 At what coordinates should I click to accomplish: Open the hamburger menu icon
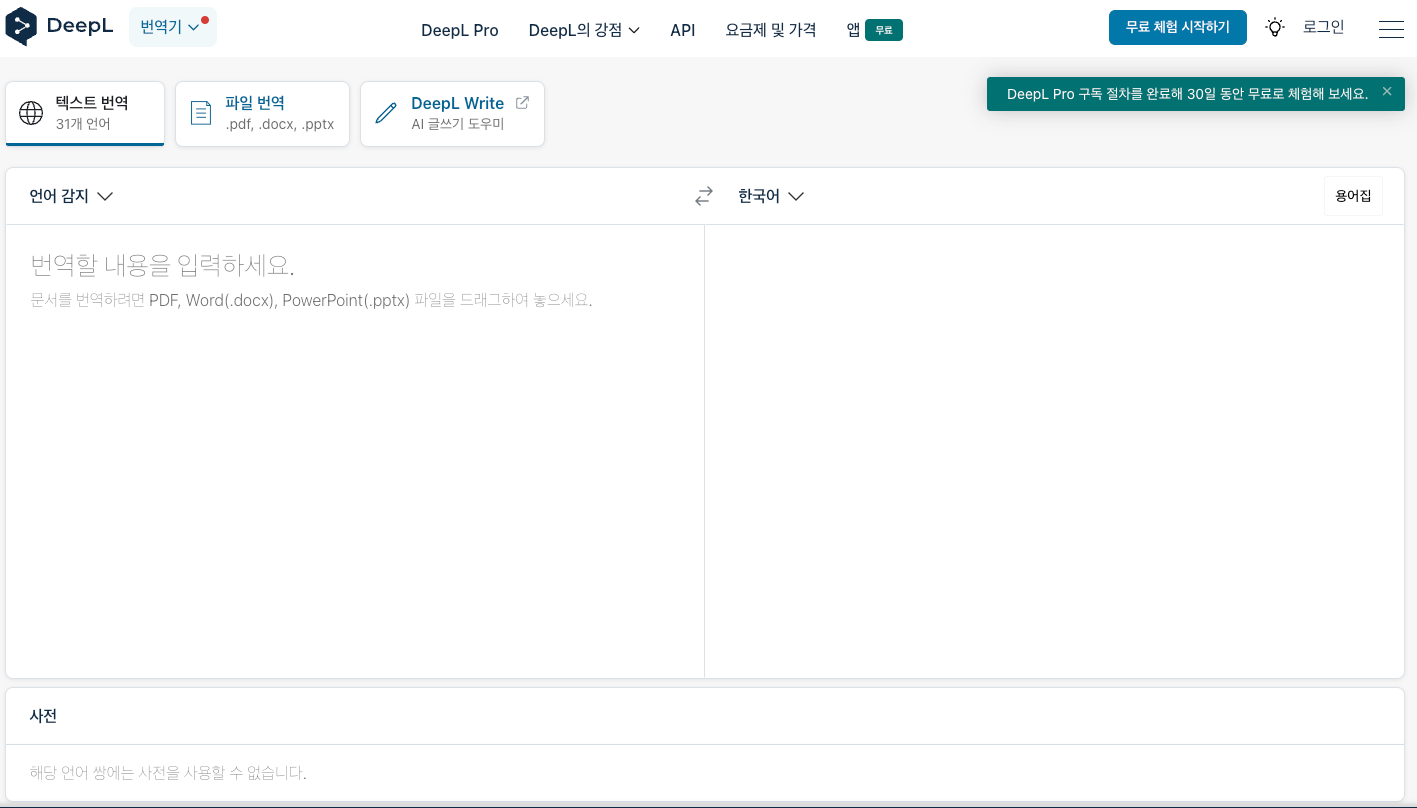click(x=1391, y=29)
